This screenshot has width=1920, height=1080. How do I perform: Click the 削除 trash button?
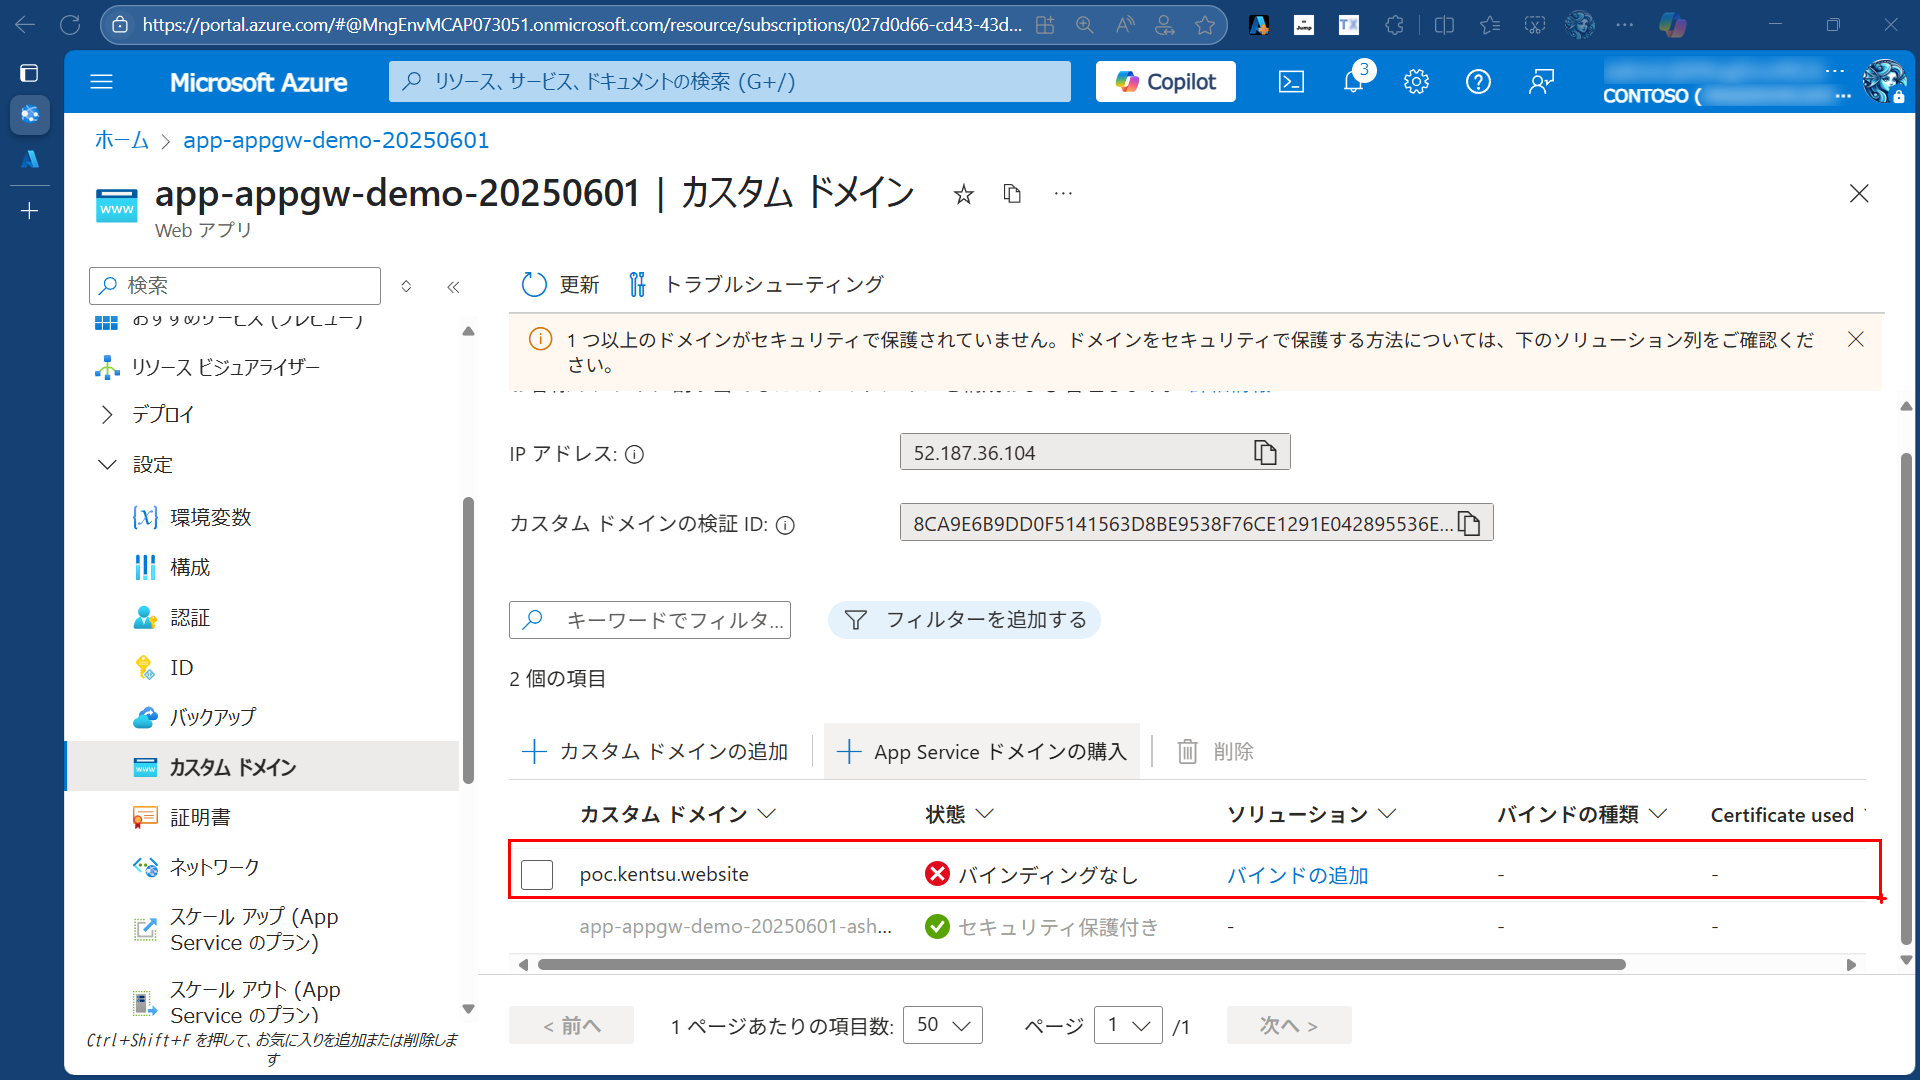click(x=1215, y=752)
